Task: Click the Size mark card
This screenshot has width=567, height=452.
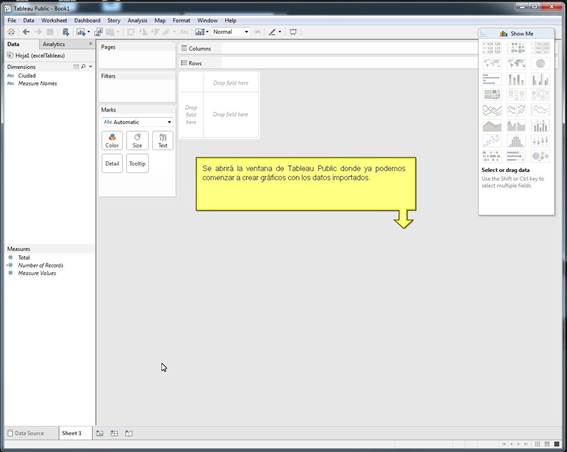Action: click(137, 141)
